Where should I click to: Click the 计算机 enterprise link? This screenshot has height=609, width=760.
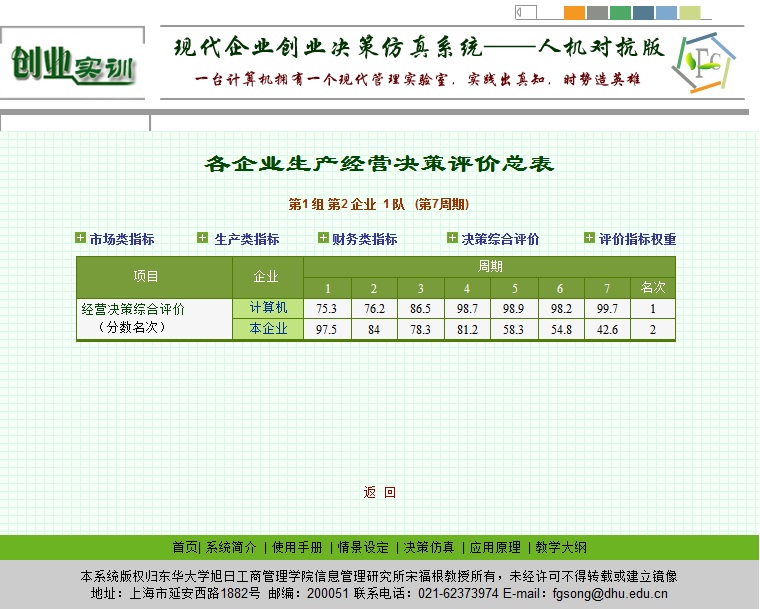[x=268, y=308]
